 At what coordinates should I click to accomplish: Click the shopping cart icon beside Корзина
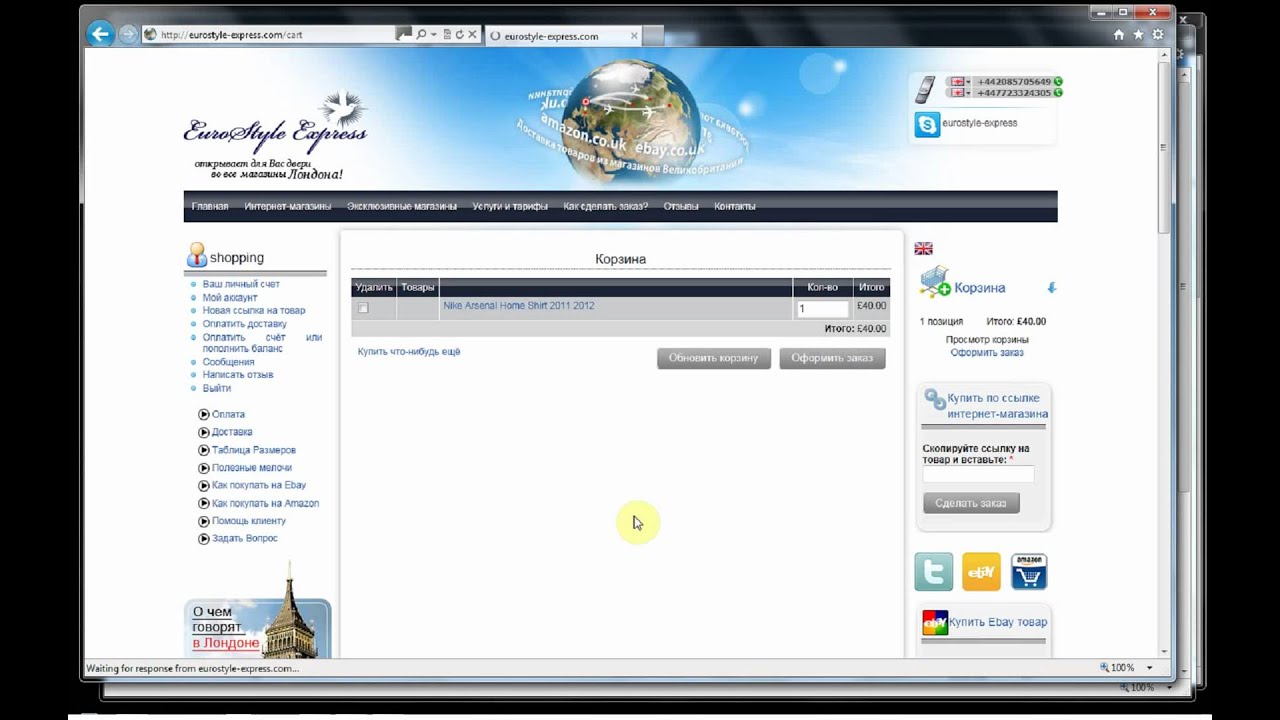(x=935, y=282)
